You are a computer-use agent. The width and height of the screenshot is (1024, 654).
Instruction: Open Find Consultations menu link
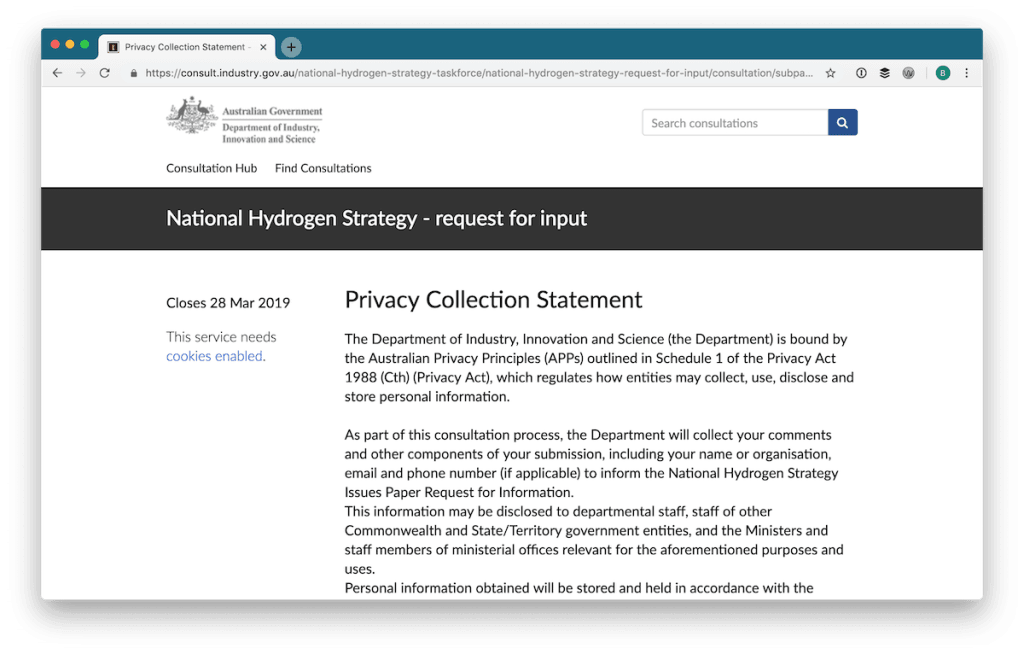click(x=323, y=168)
